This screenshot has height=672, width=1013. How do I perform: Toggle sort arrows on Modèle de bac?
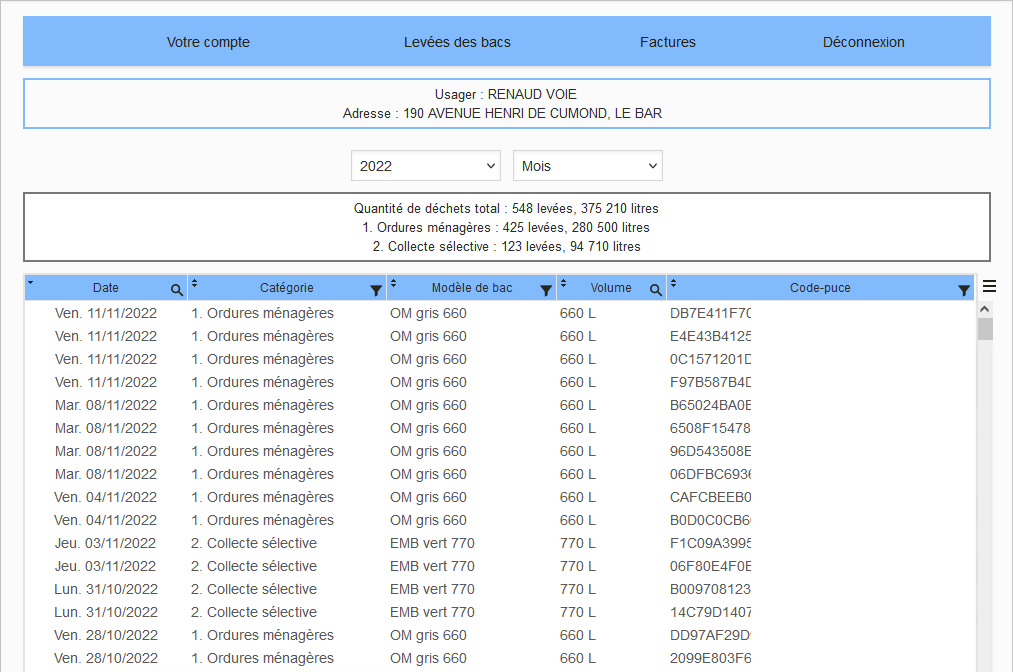[394, 284]
